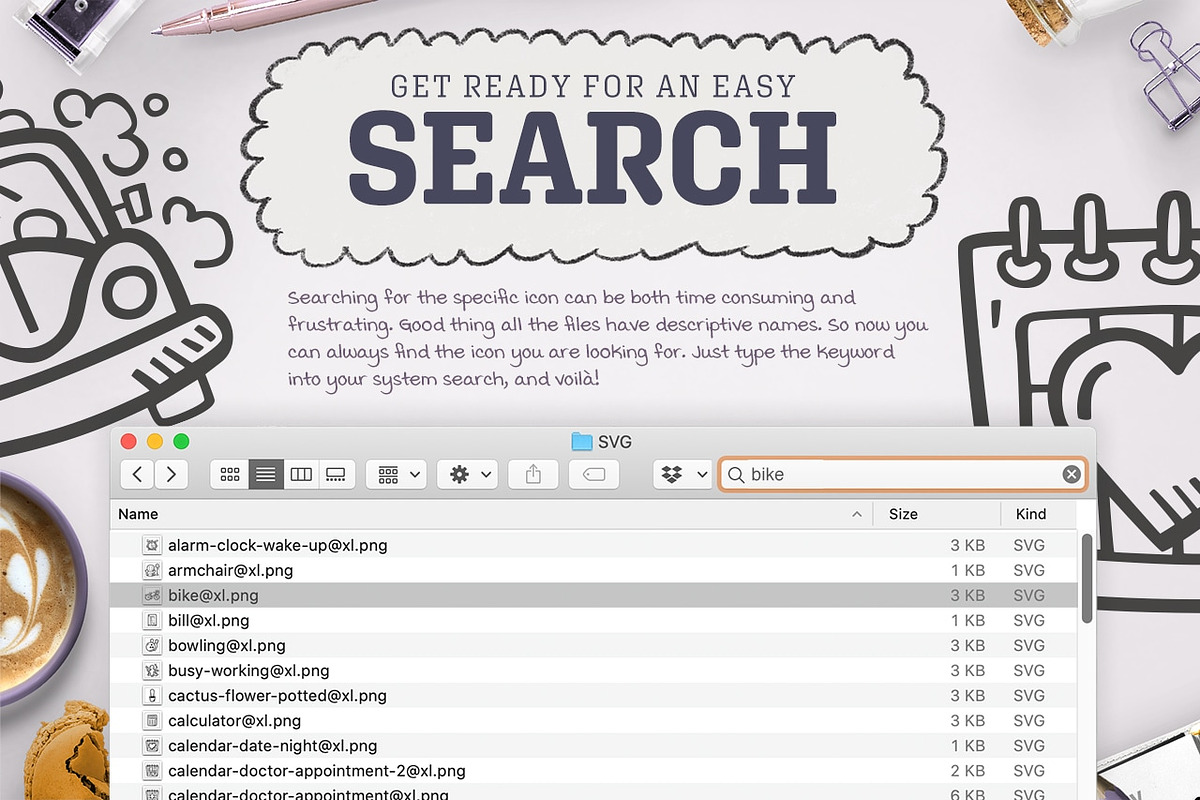Go back with the left chevron button
The height and width of the screenshot is (800, 1200).
pyautogui.click(x=137, y=474)
